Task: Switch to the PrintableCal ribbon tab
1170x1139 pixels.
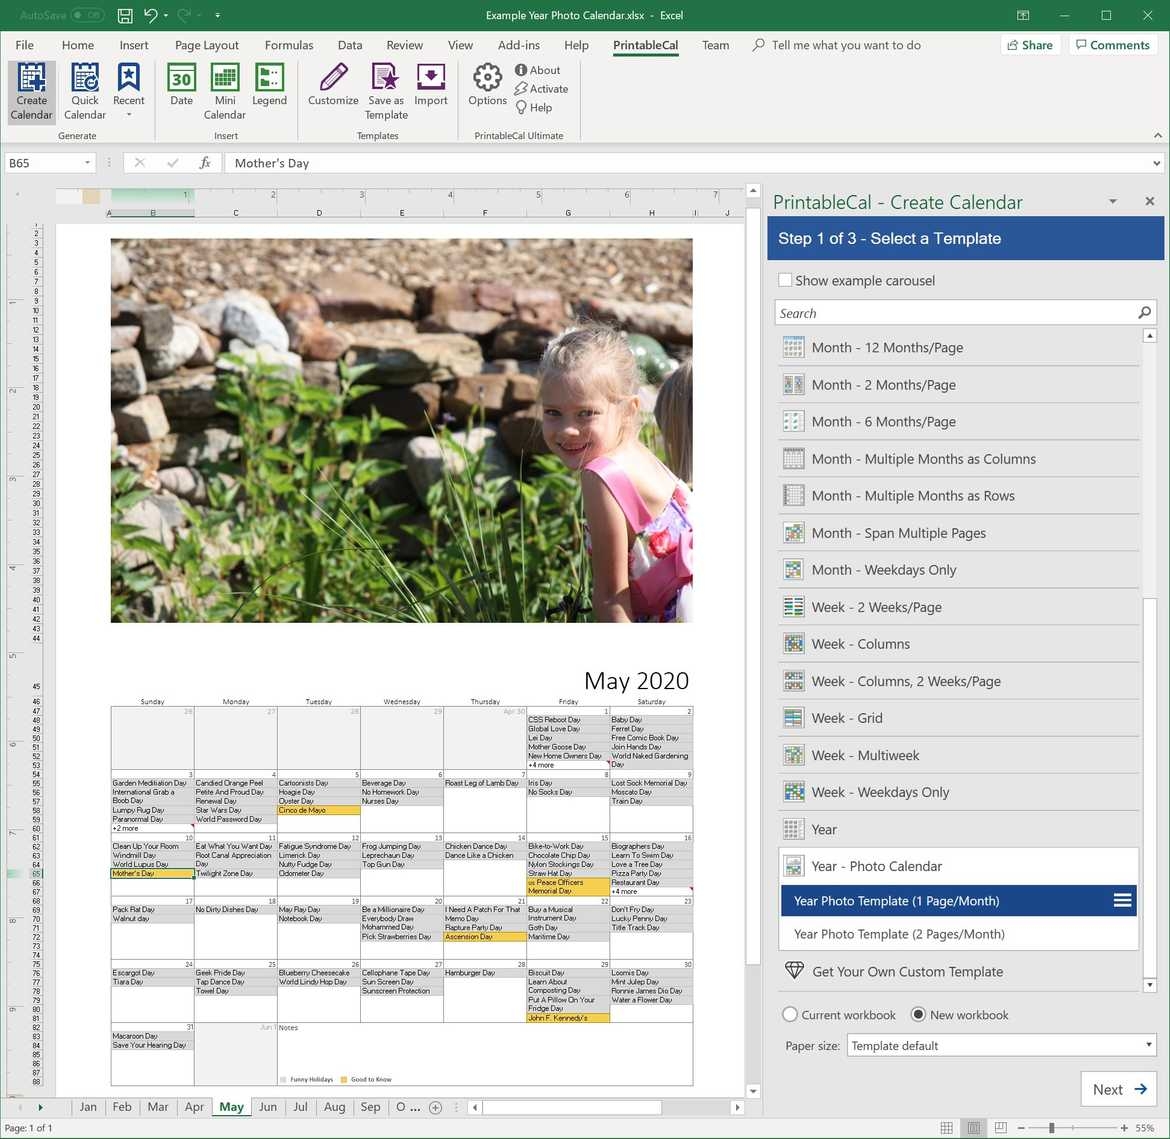Action: (x=645, y=45)
